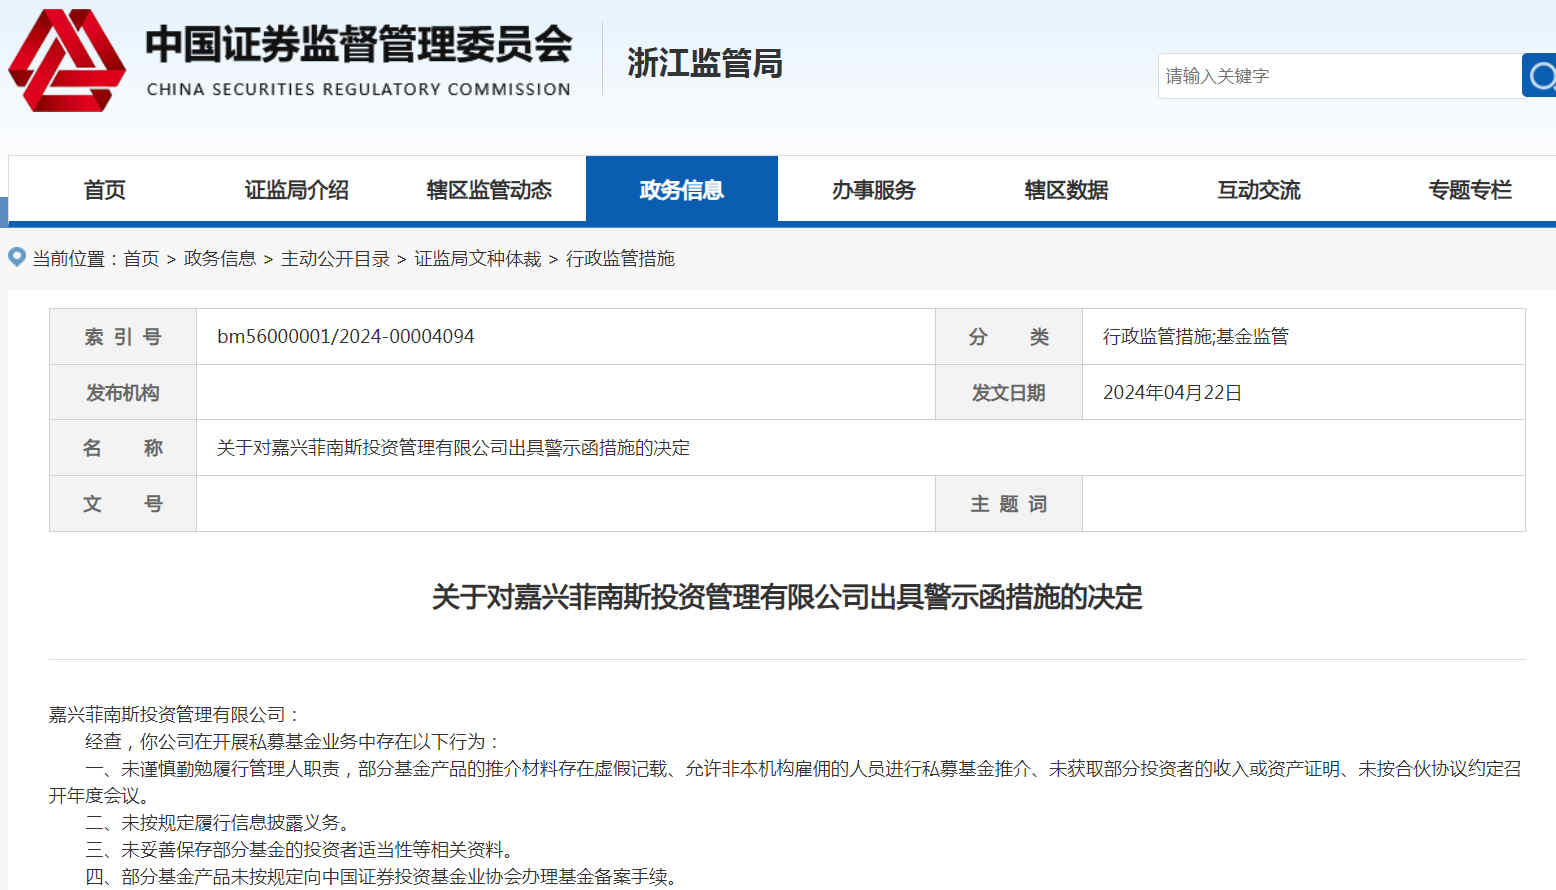Open the 证监局介绍 navigation tab
Screen dimensions: 1556x890
[296, 190]
